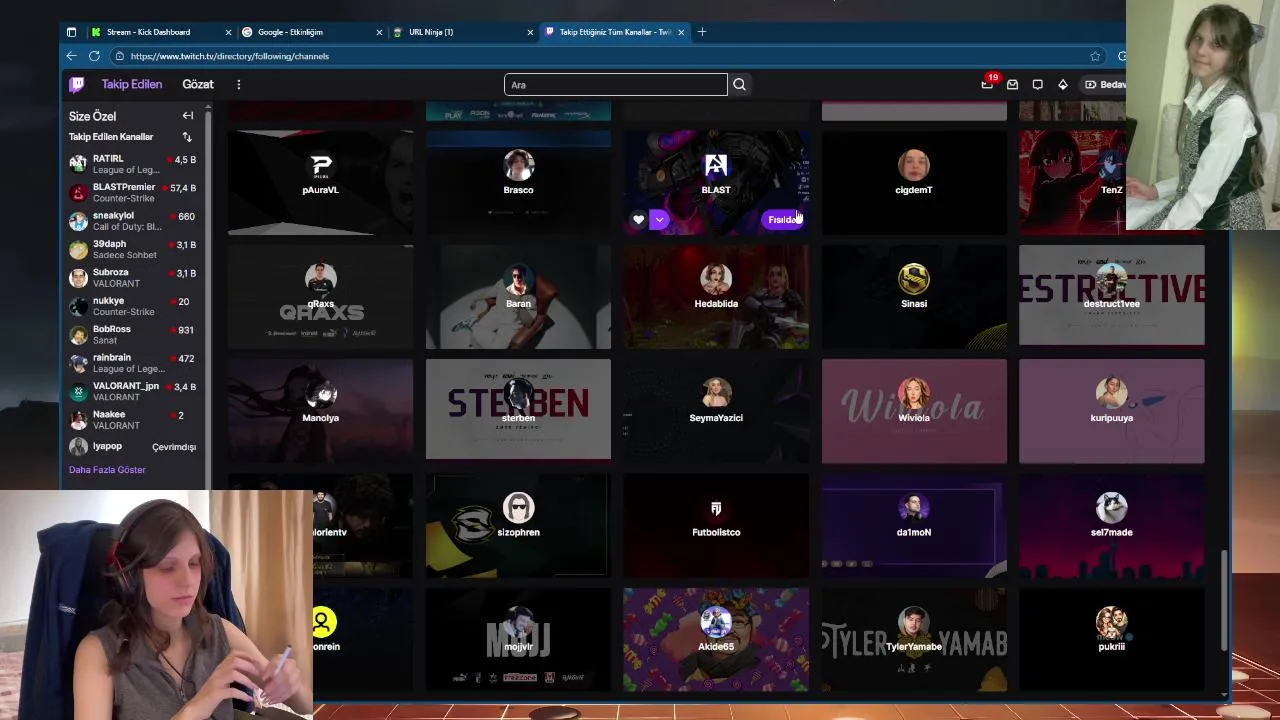Click Daha Fazla Göster link
The width and height of the screenshot is (1280, 720).
107,470
